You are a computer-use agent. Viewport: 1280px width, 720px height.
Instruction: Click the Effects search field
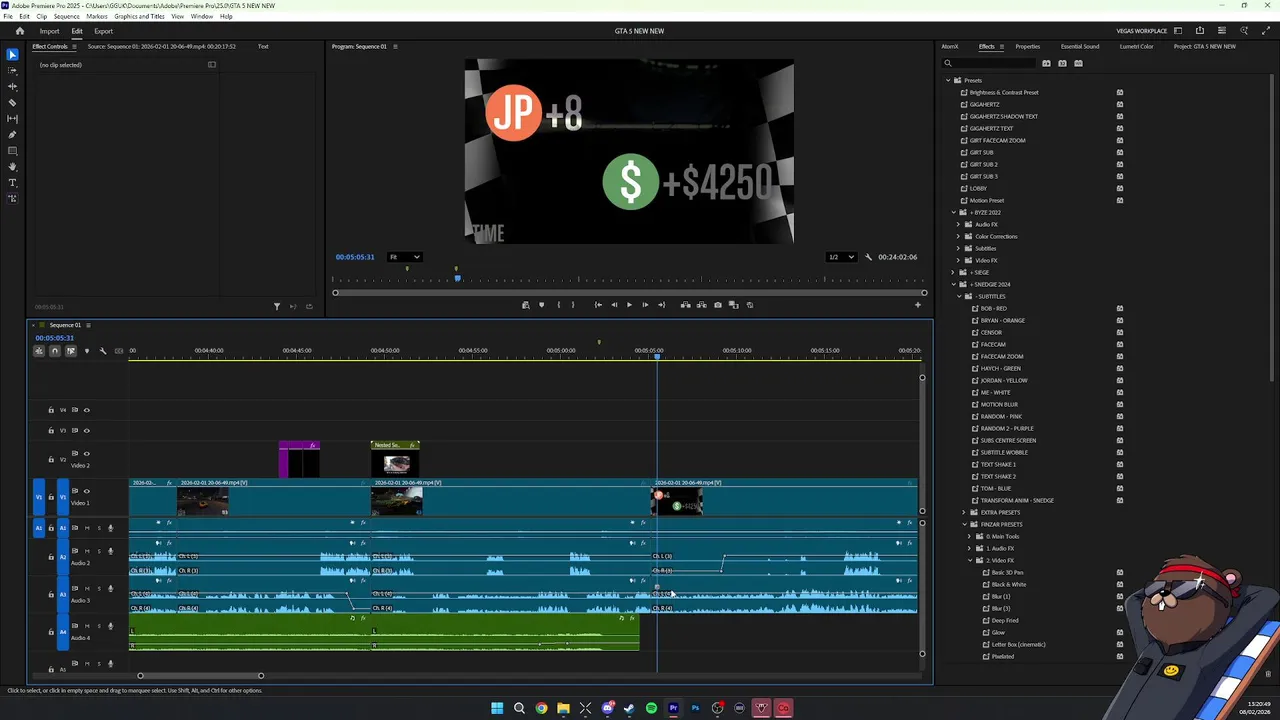click(x=990, y=63)
